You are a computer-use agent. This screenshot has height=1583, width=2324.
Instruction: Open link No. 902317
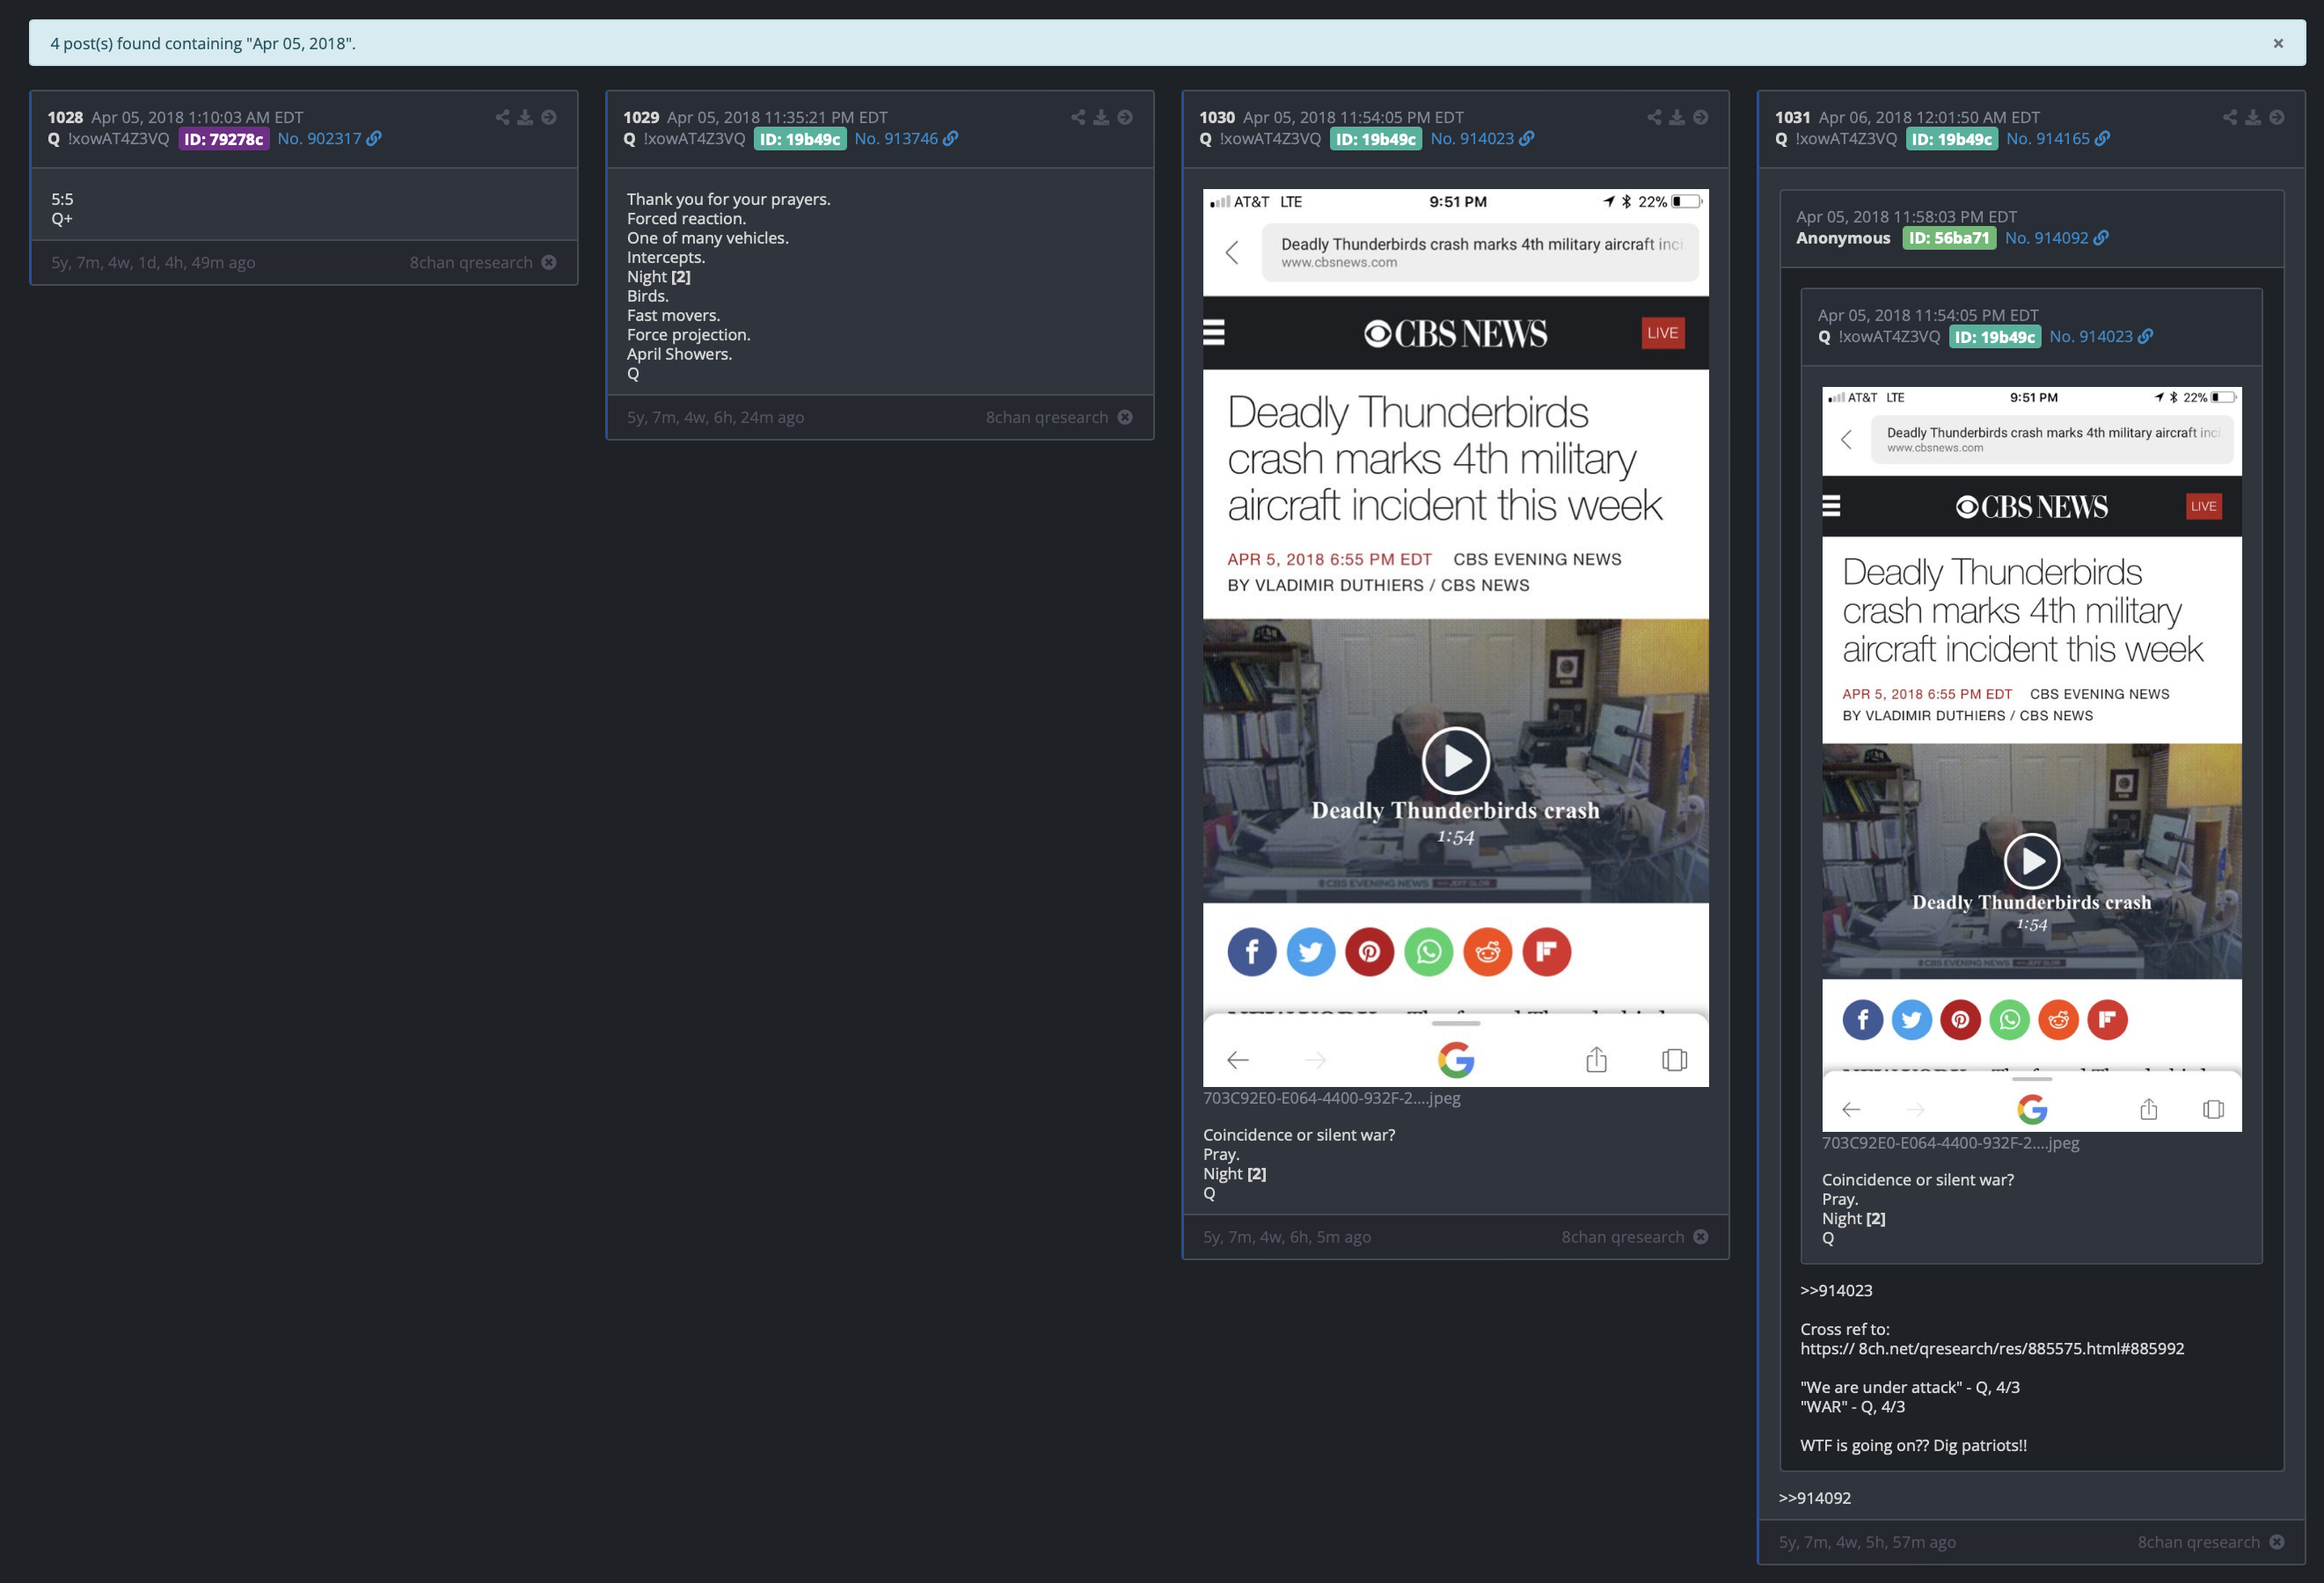point(329,138)
